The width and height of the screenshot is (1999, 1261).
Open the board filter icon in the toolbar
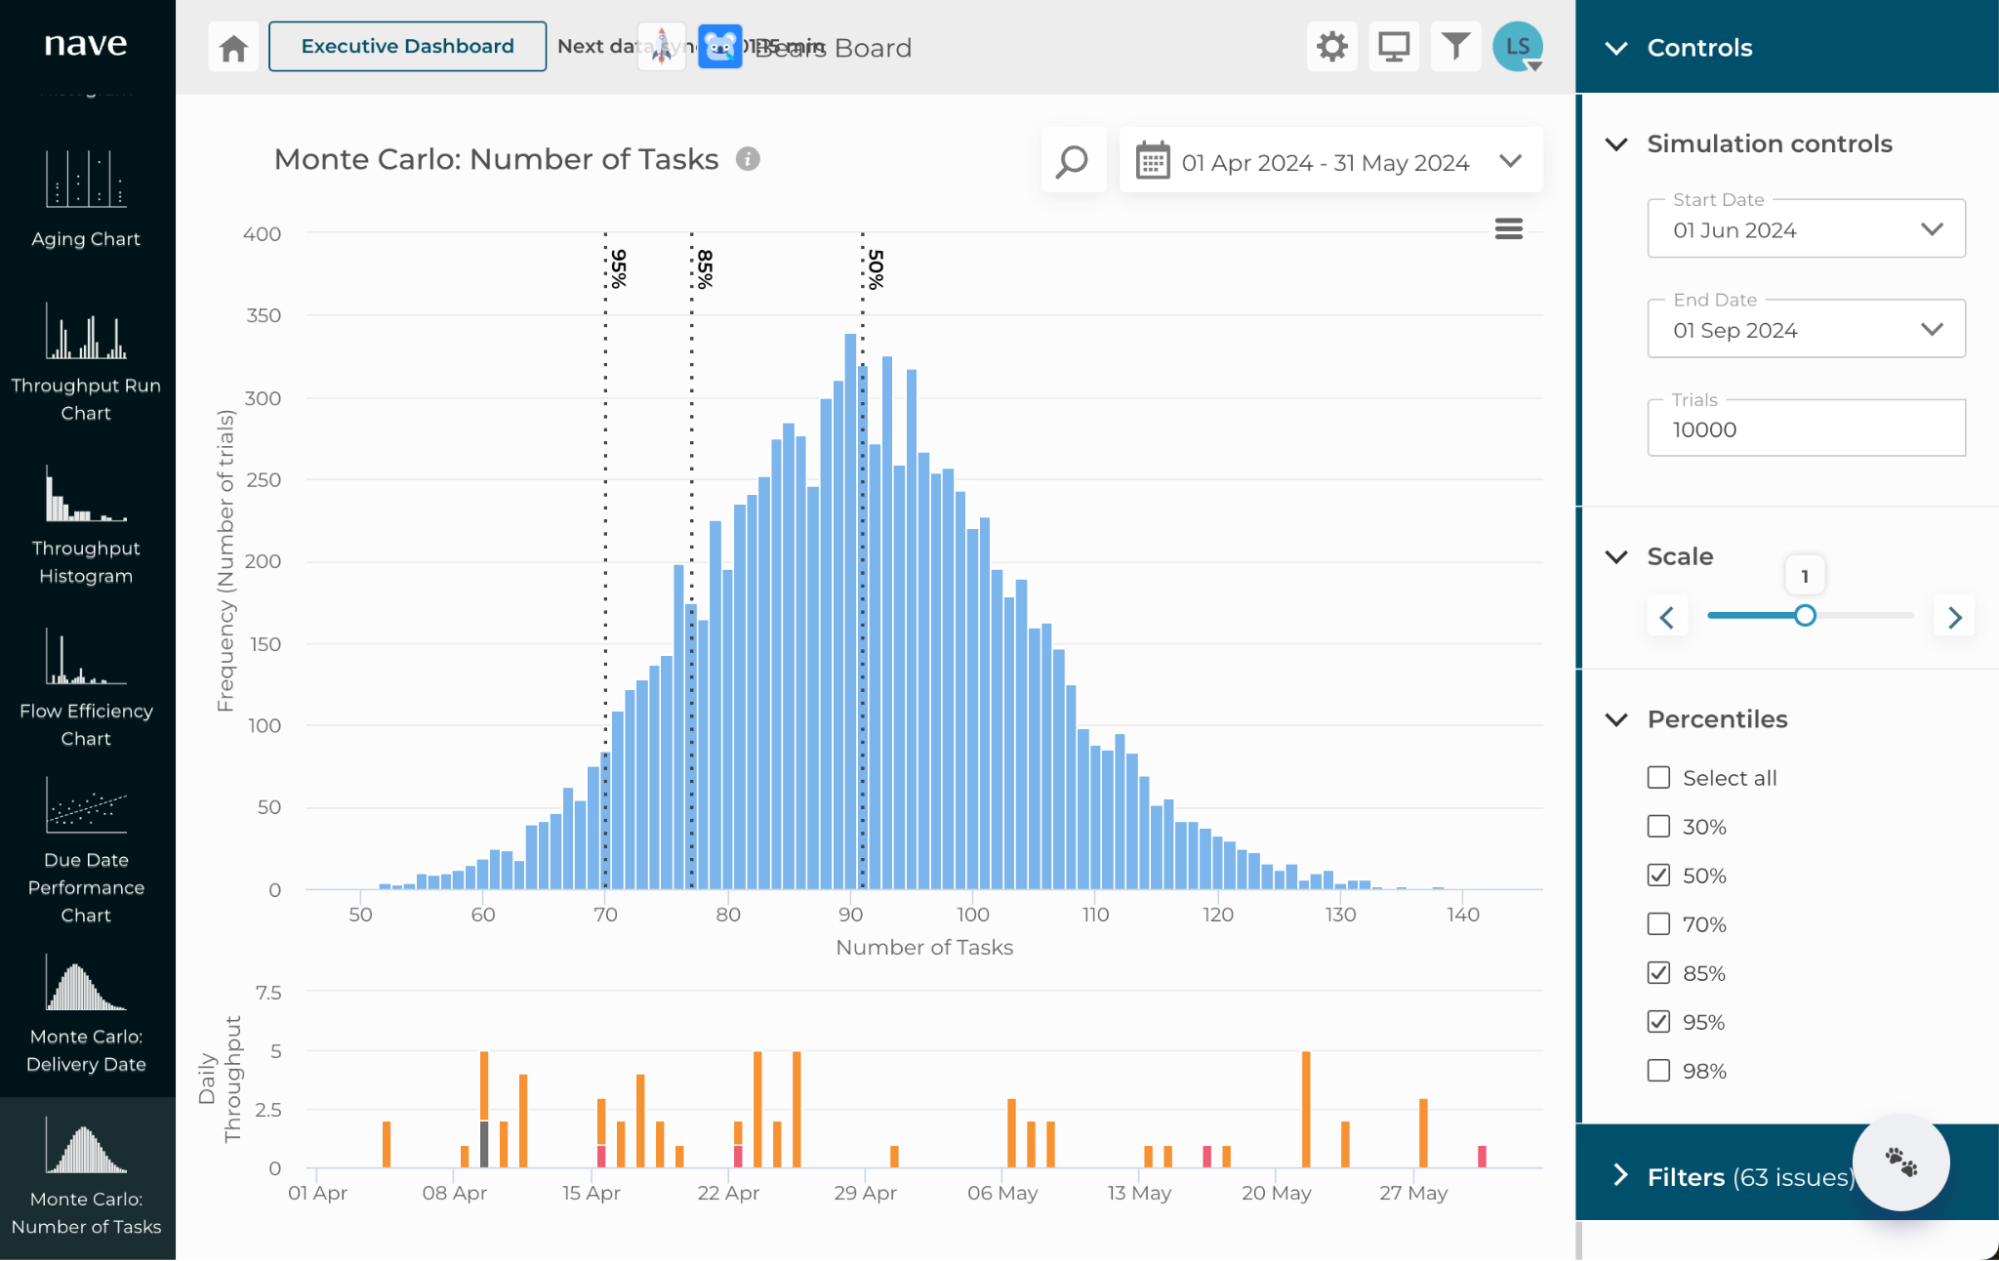[1456, 46]
